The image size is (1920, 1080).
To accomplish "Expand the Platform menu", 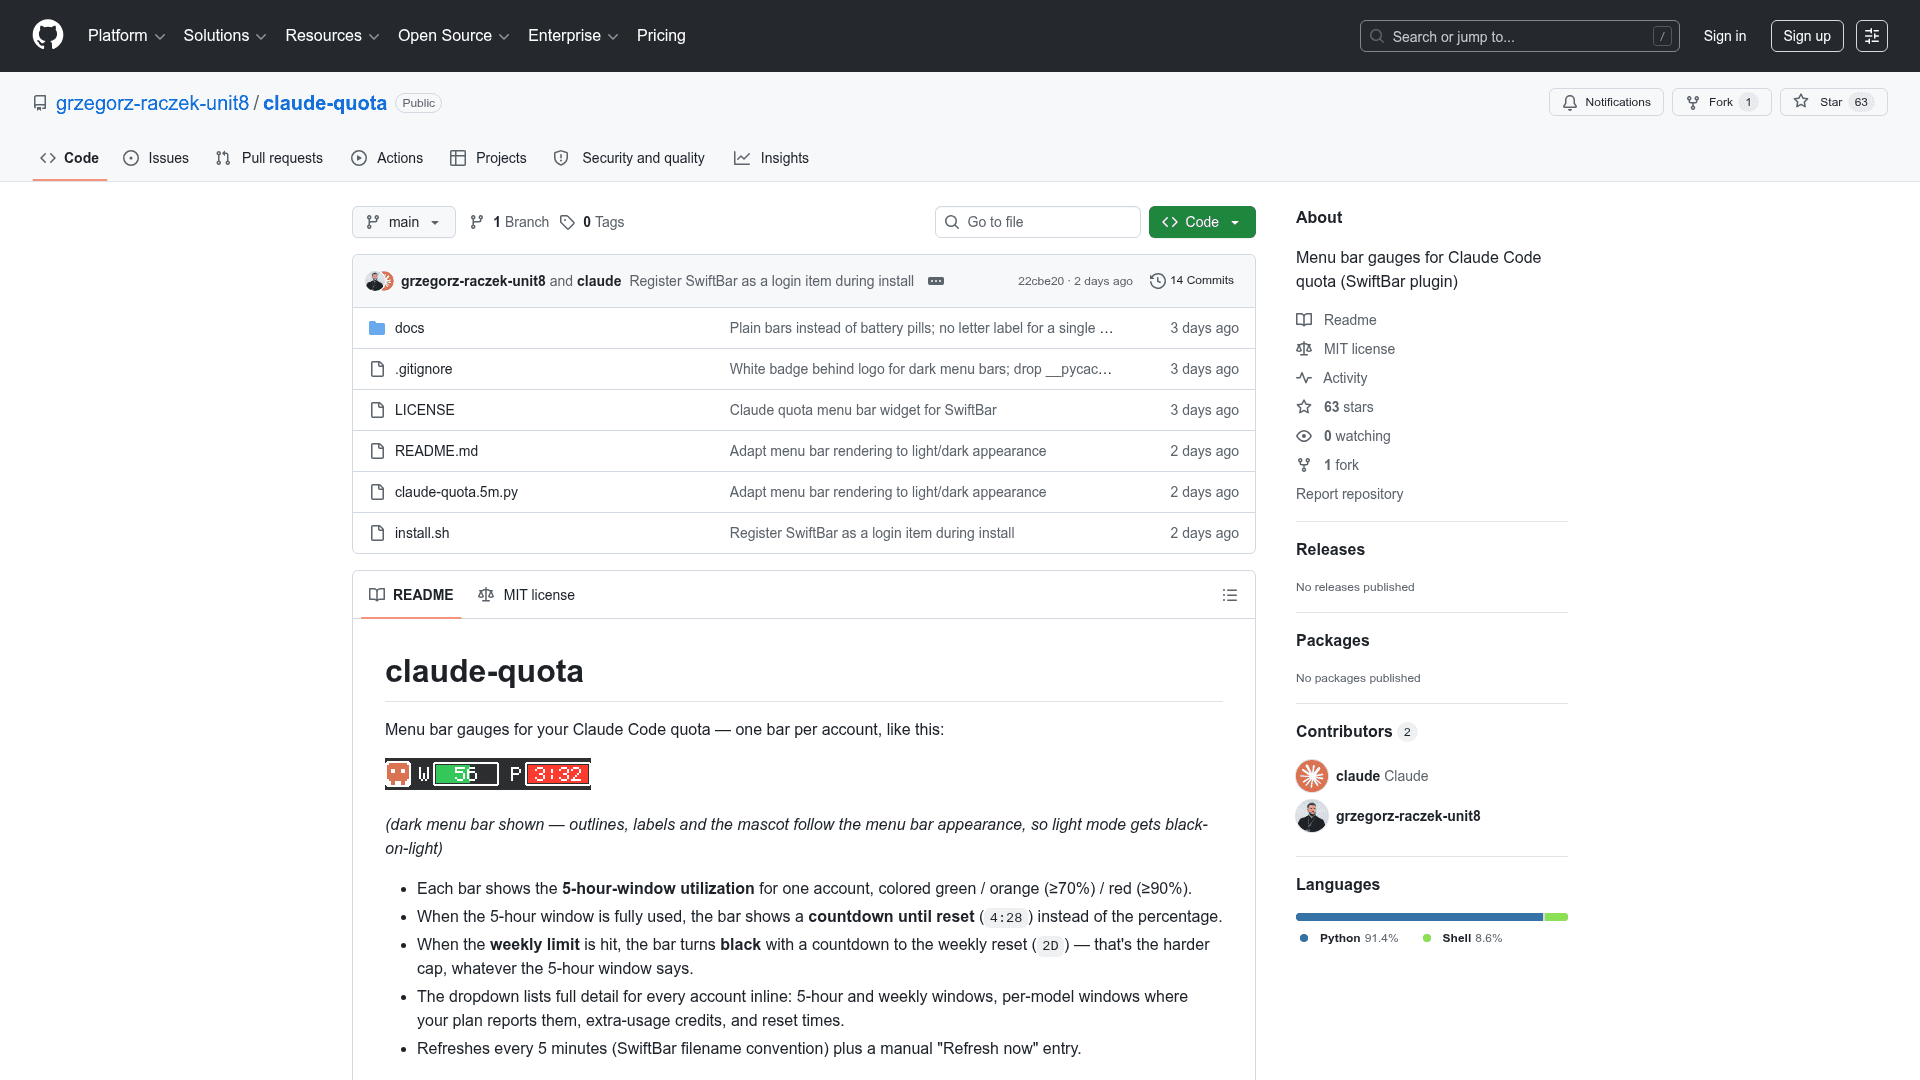I will [126, 36].
